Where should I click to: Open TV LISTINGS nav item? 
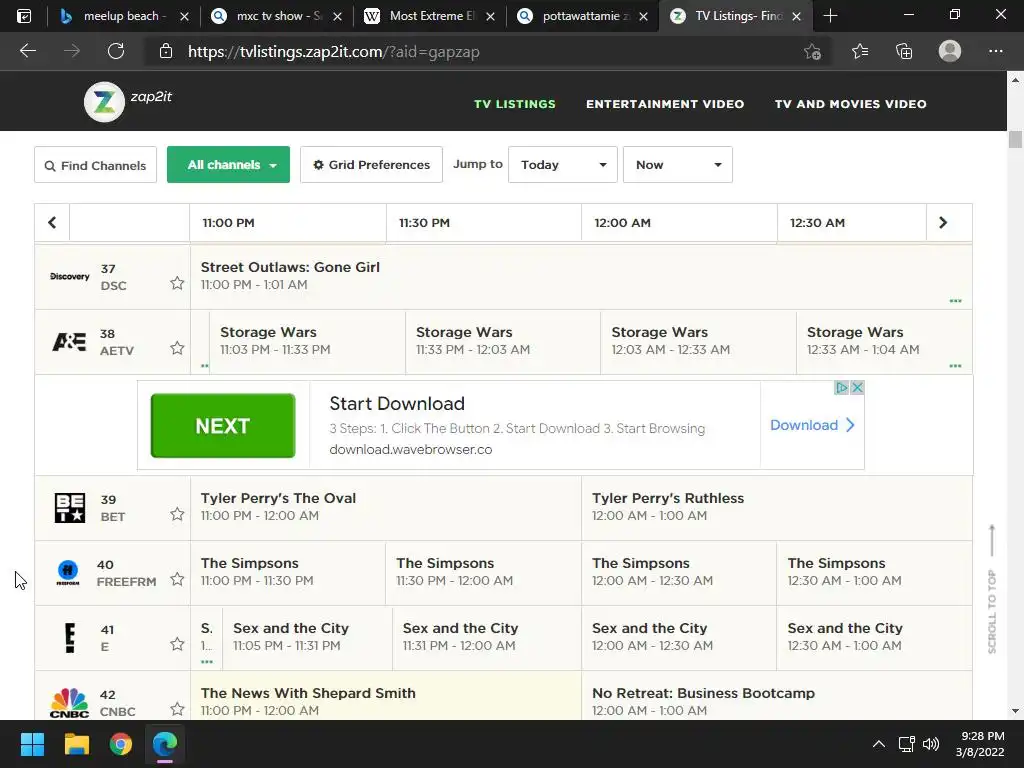click(515, 104)
